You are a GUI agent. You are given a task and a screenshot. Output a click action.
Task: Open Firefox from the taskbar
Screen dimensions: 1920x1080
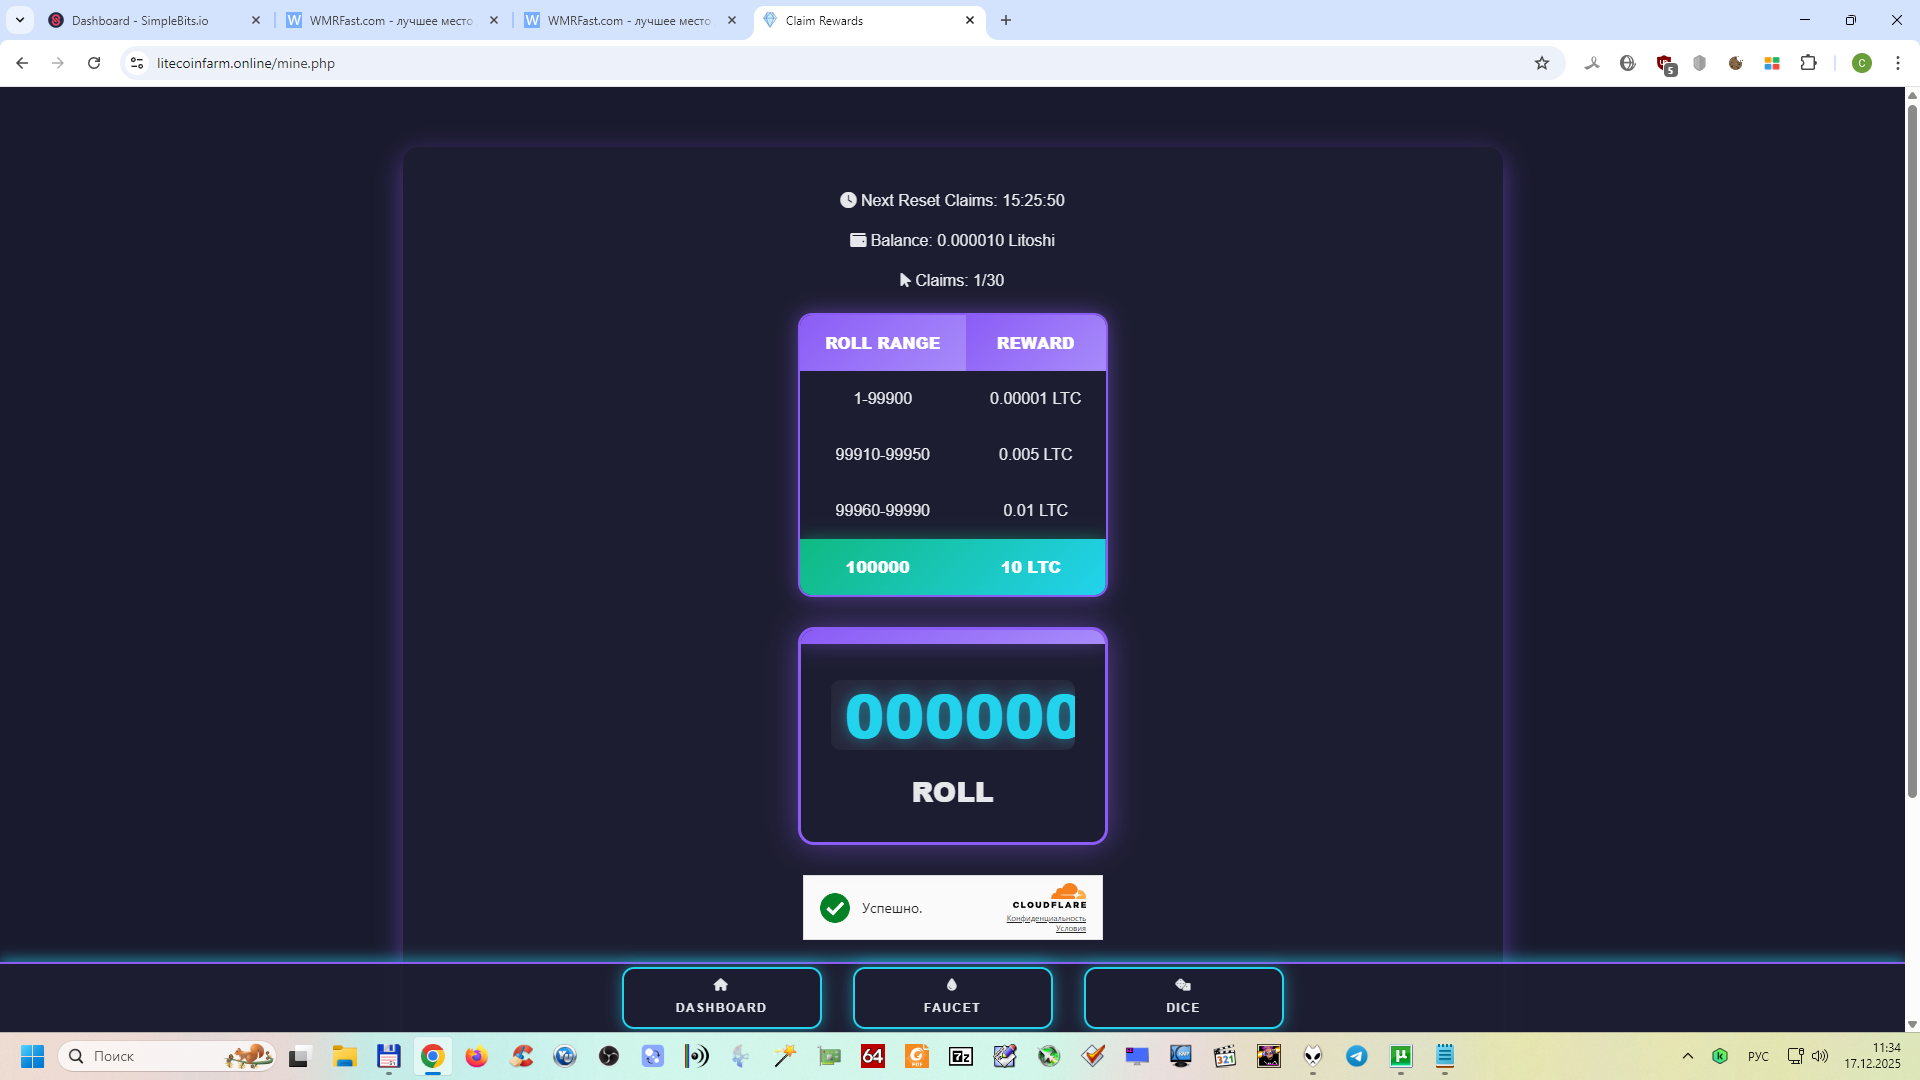pyautogui.click(x=476, y=1056)
